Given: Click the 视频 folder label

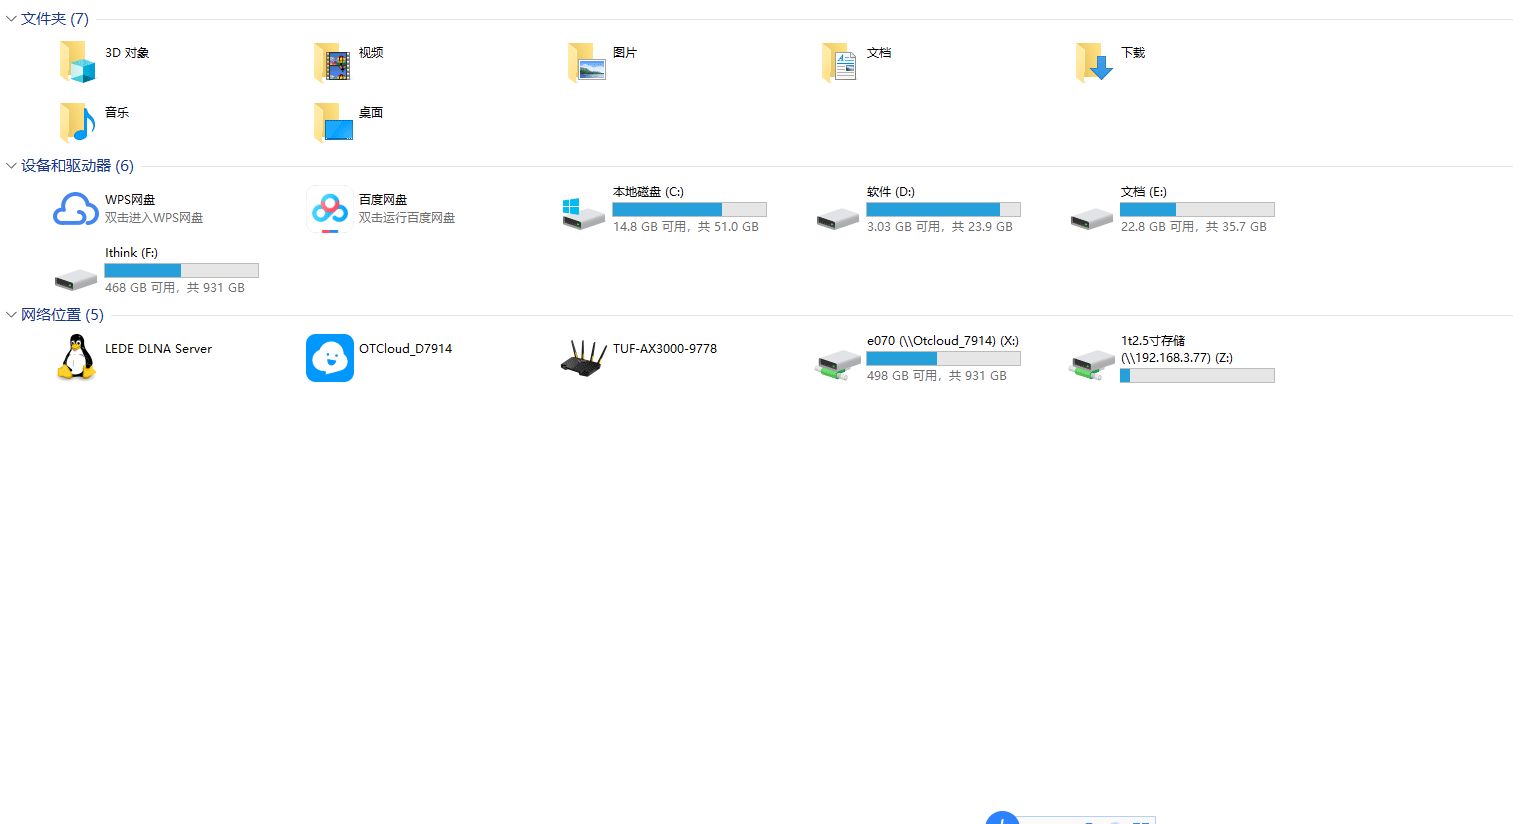Looking at the screenshot, I should tap(371, 53).
